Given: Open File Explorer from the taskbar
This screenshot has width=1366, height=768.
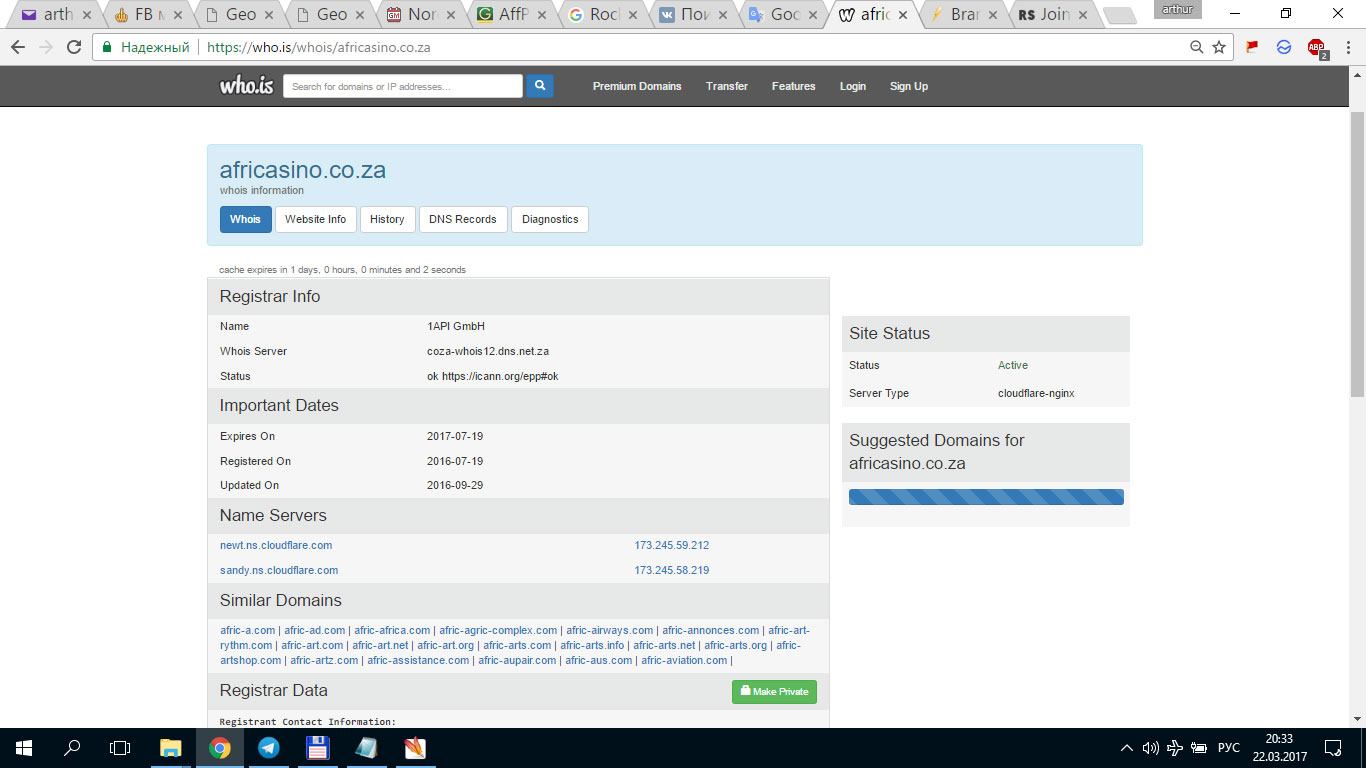Looking at the screenshot, I should [x=171, y=747].
